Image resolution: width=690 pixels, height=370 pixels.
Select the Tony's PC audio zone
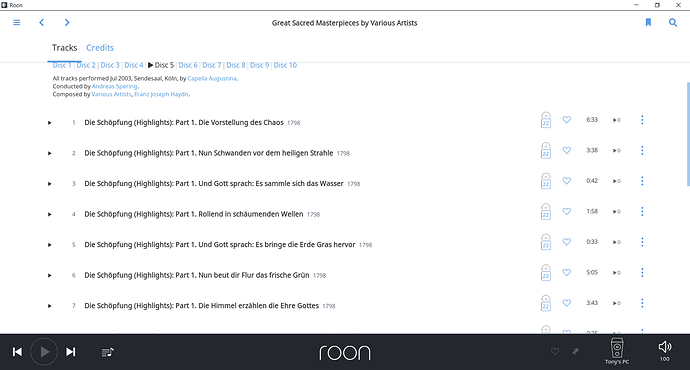coord(617,352)
